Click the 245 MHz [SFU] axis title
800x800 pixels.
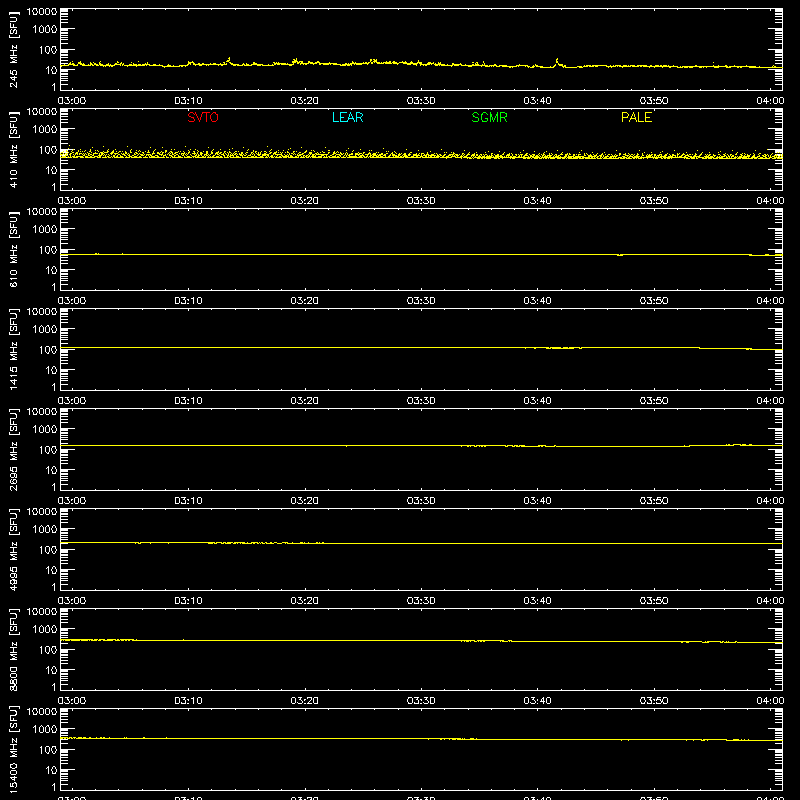coord(13,49)
